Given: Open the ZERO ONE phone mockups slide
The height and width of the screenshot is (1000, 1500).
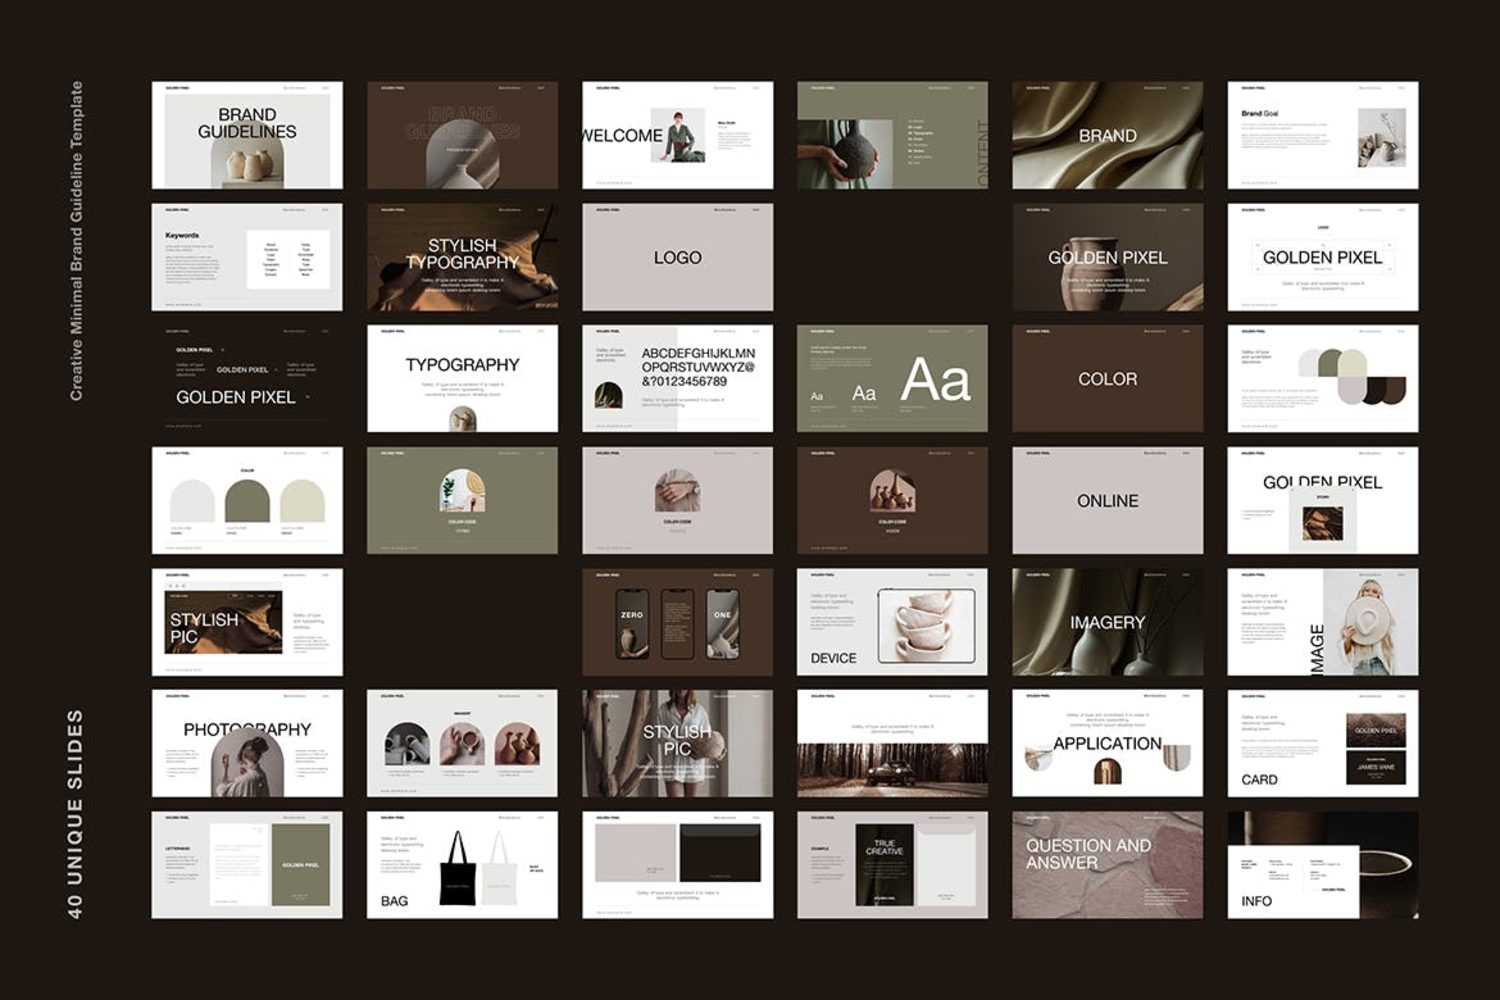Looking at the screenshot, I should point(678,622).
